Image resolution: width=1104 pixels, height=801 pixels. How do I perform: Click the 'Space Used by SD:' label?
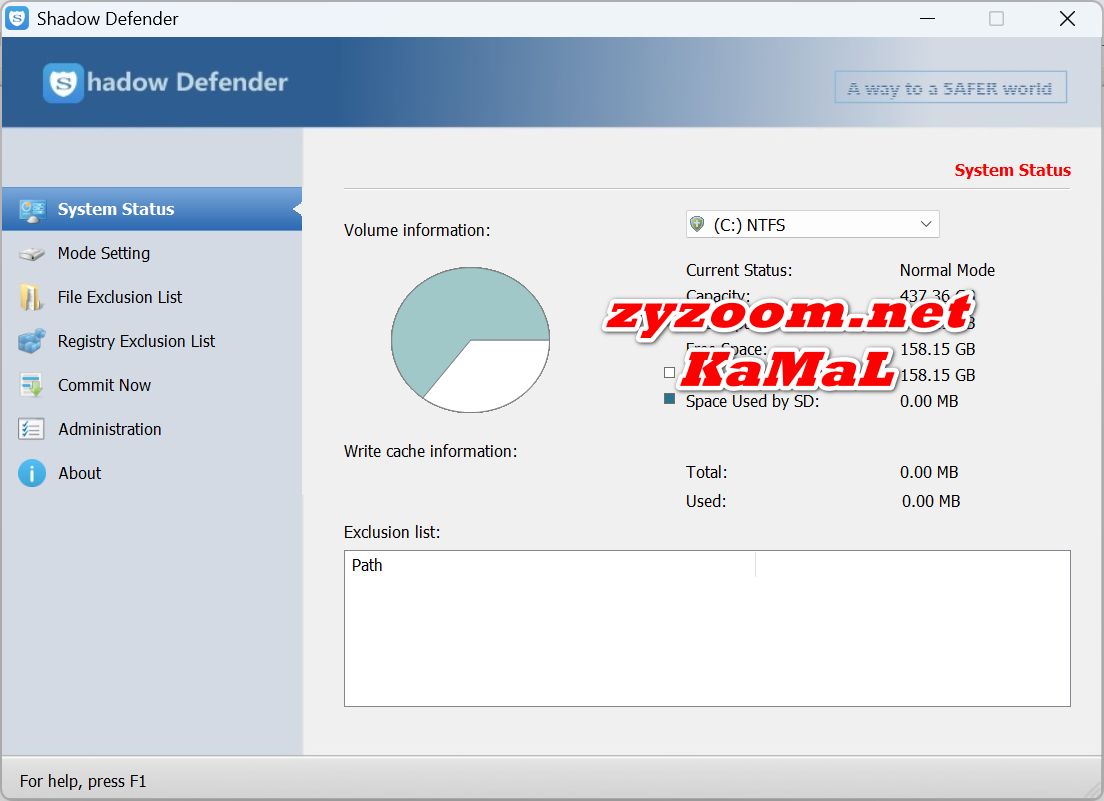click(x=752, y=401)
